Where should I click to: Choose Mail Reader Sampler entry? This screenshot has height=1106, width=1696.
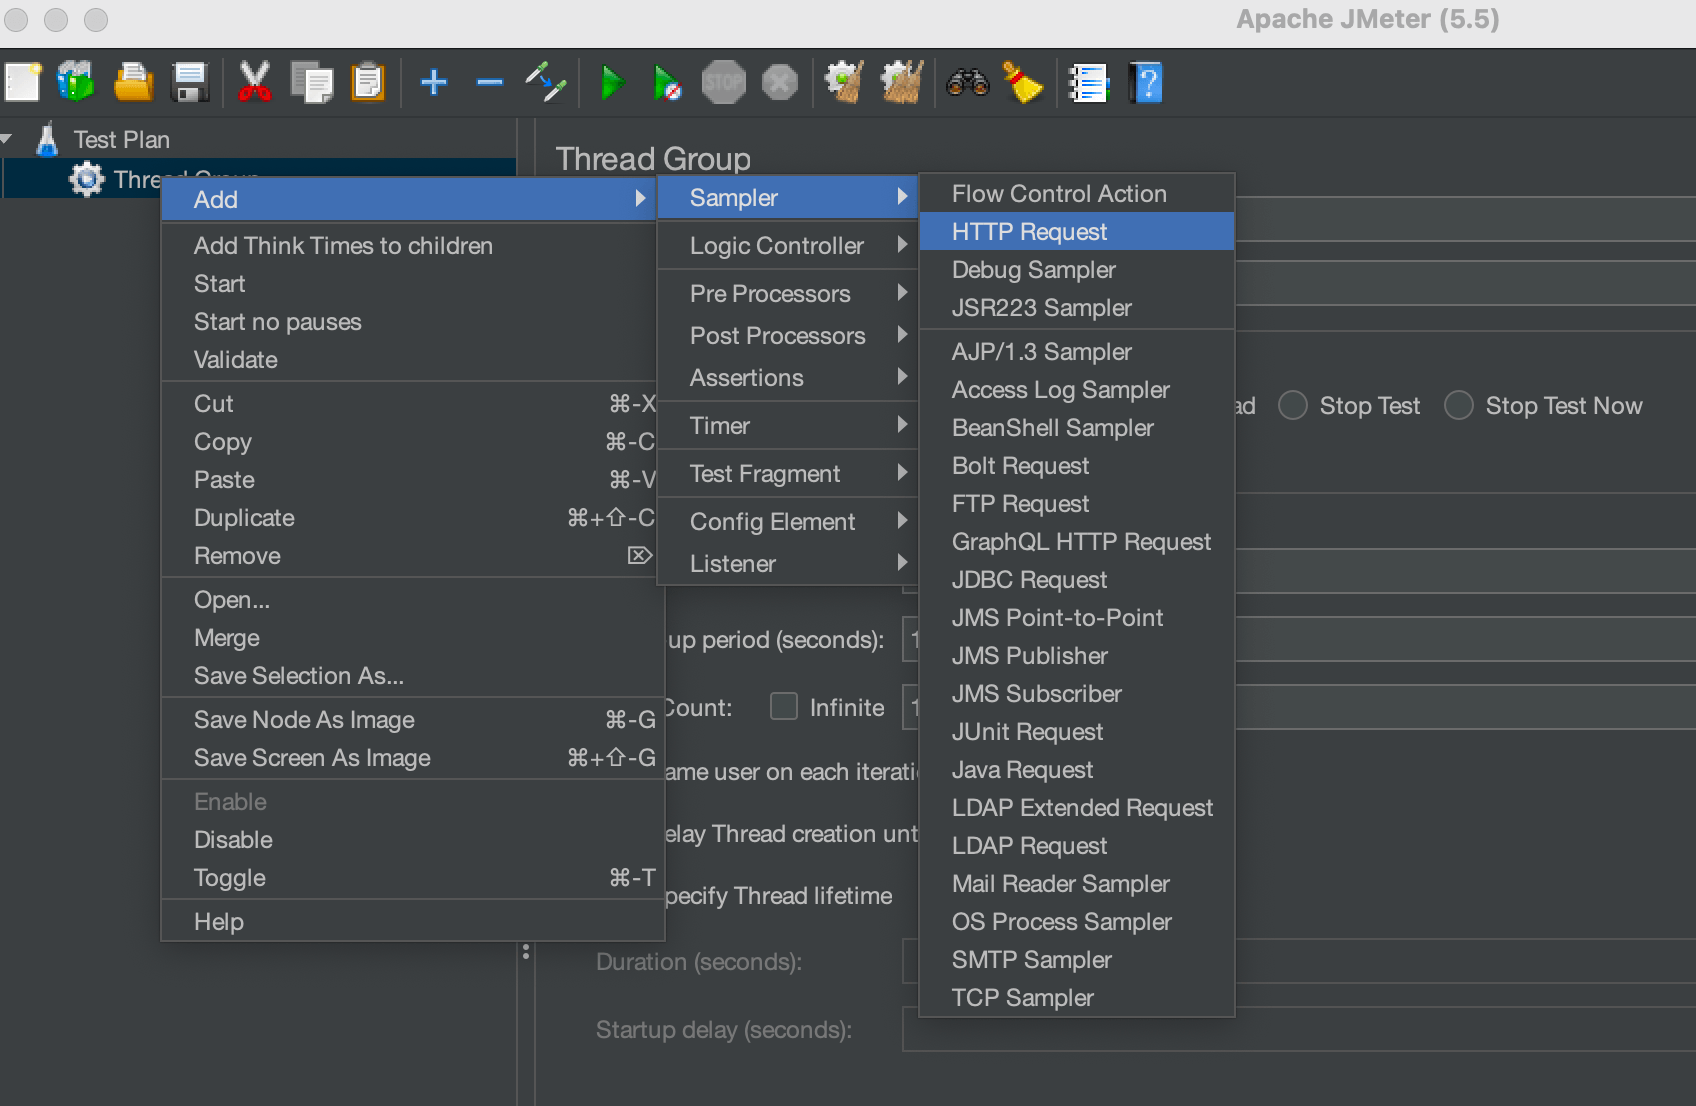1077,884
